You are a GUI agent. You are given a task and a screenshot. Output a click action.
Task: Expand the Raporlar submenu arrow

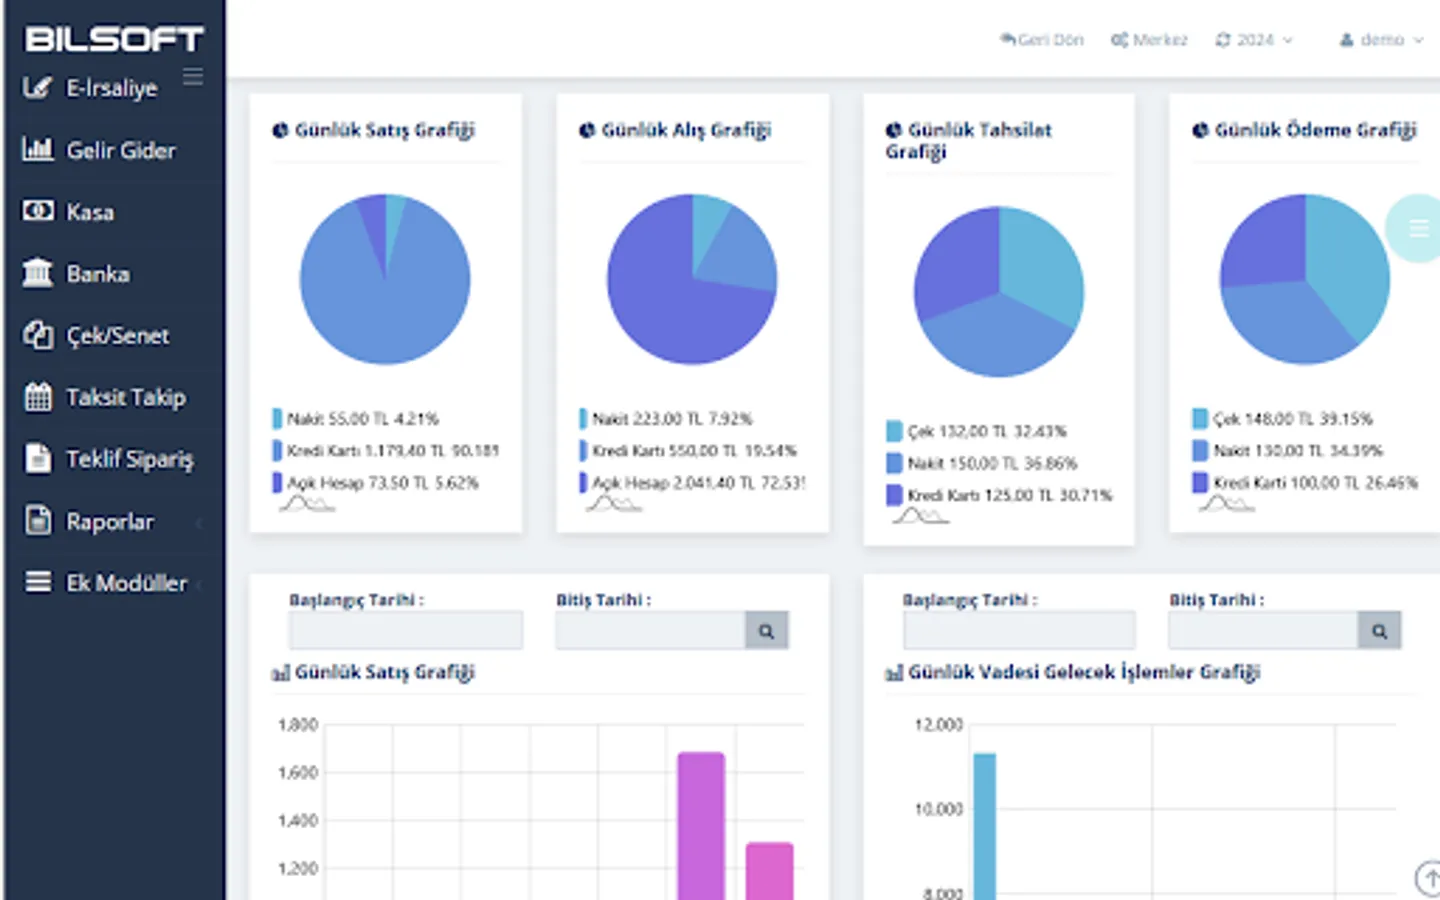tap(199, 522)
